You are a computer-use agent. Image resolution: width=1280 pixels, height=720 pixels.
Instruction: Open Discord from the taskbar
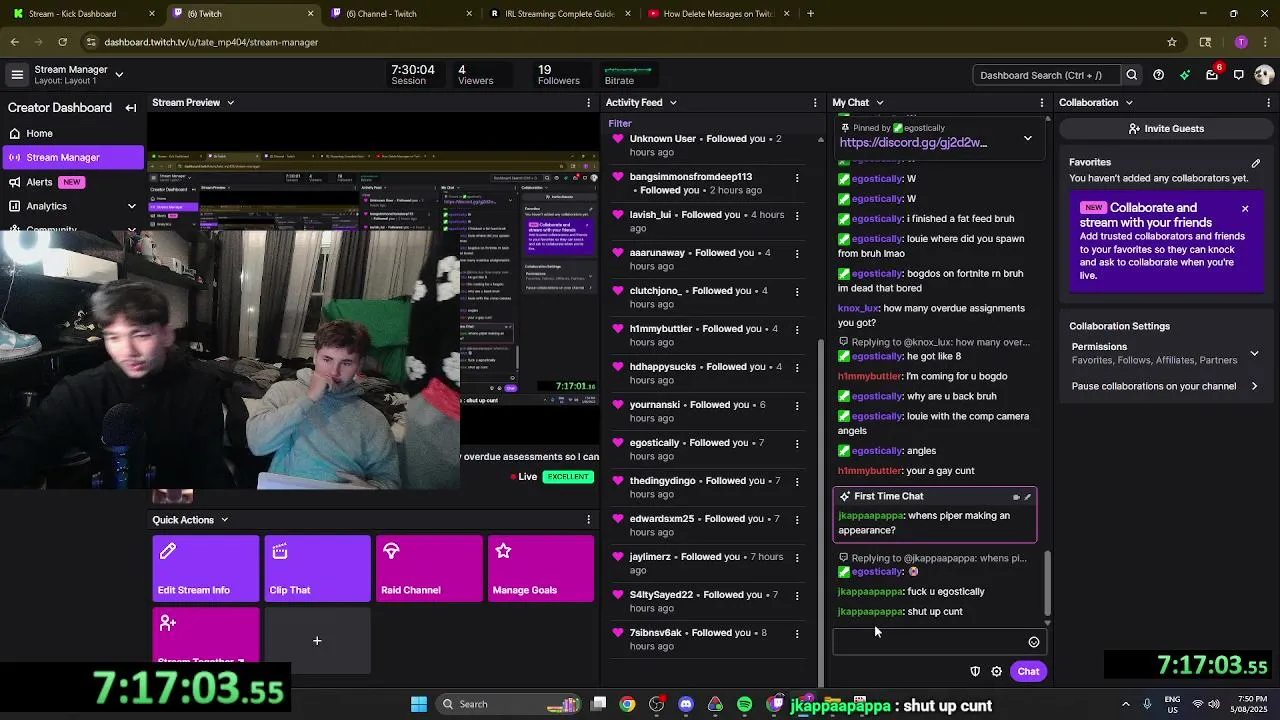tap(686, 704)
